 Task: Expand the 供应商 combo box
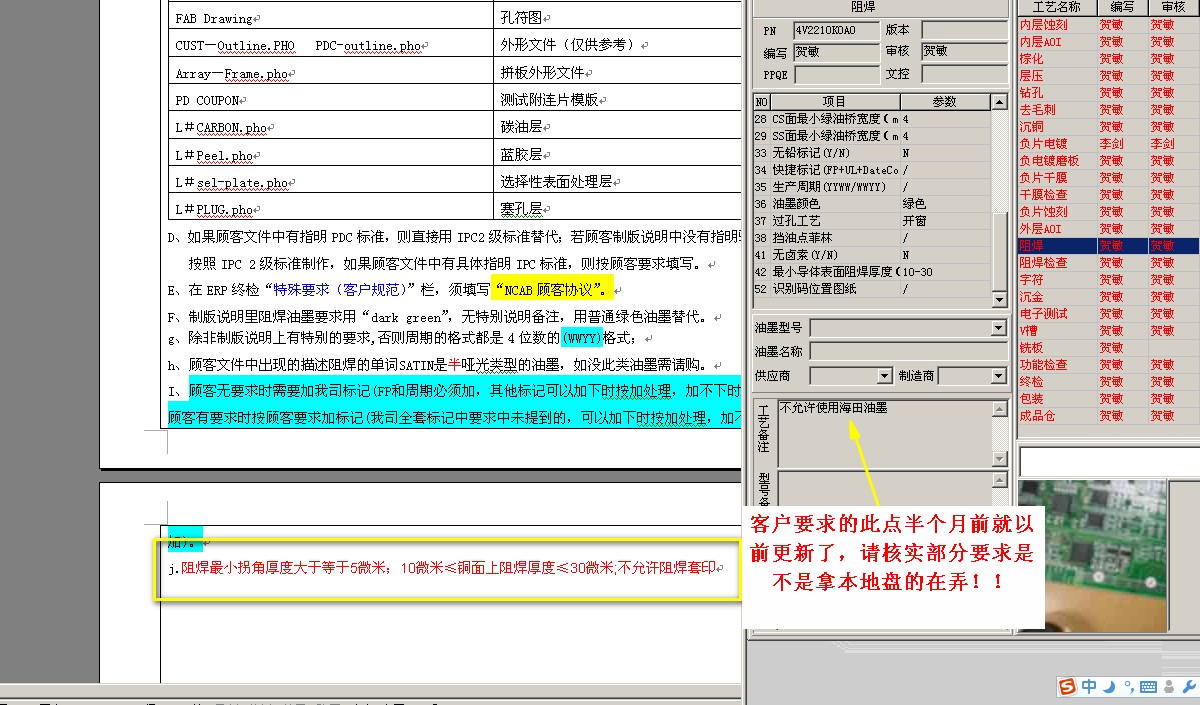tap(884, 375)
